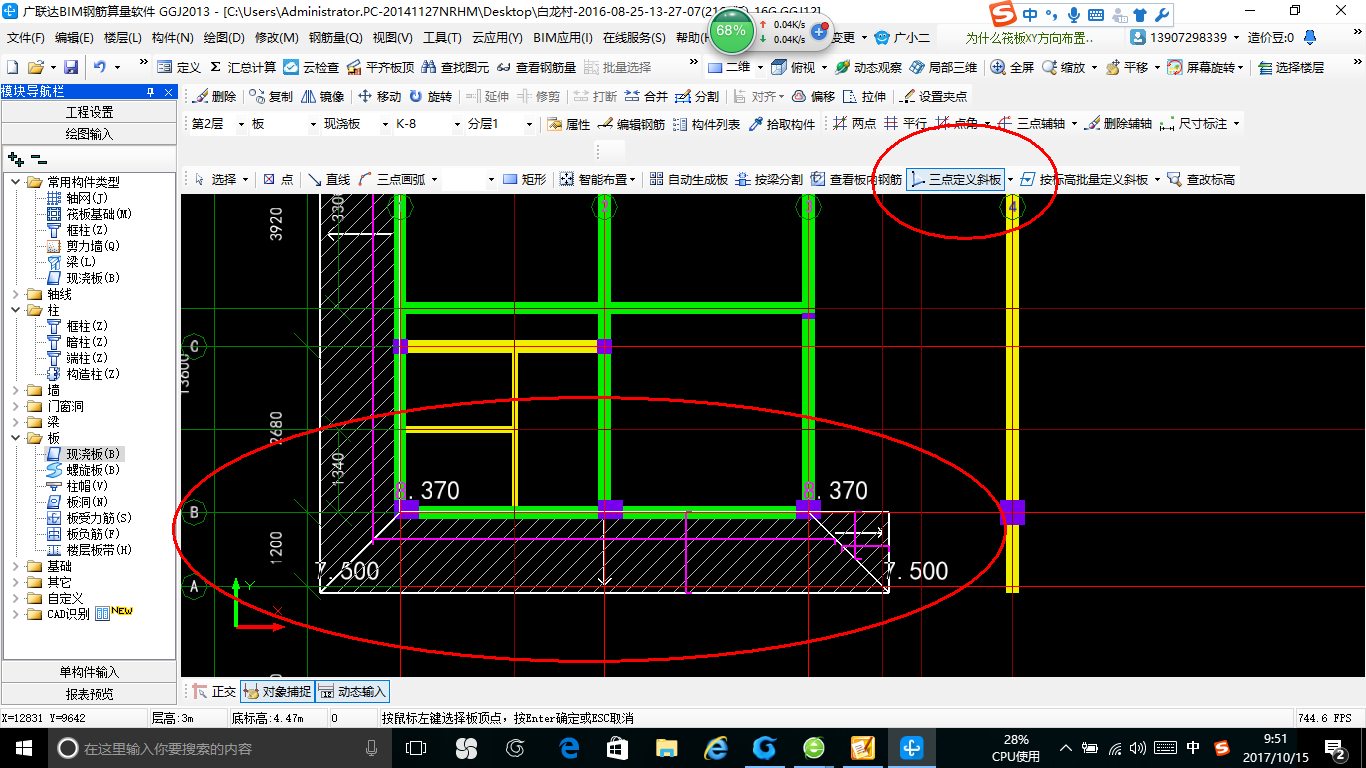Click 删除辅轴 delete auxiliary axis
1366x768 pixels.
[x=1119, y=124]
